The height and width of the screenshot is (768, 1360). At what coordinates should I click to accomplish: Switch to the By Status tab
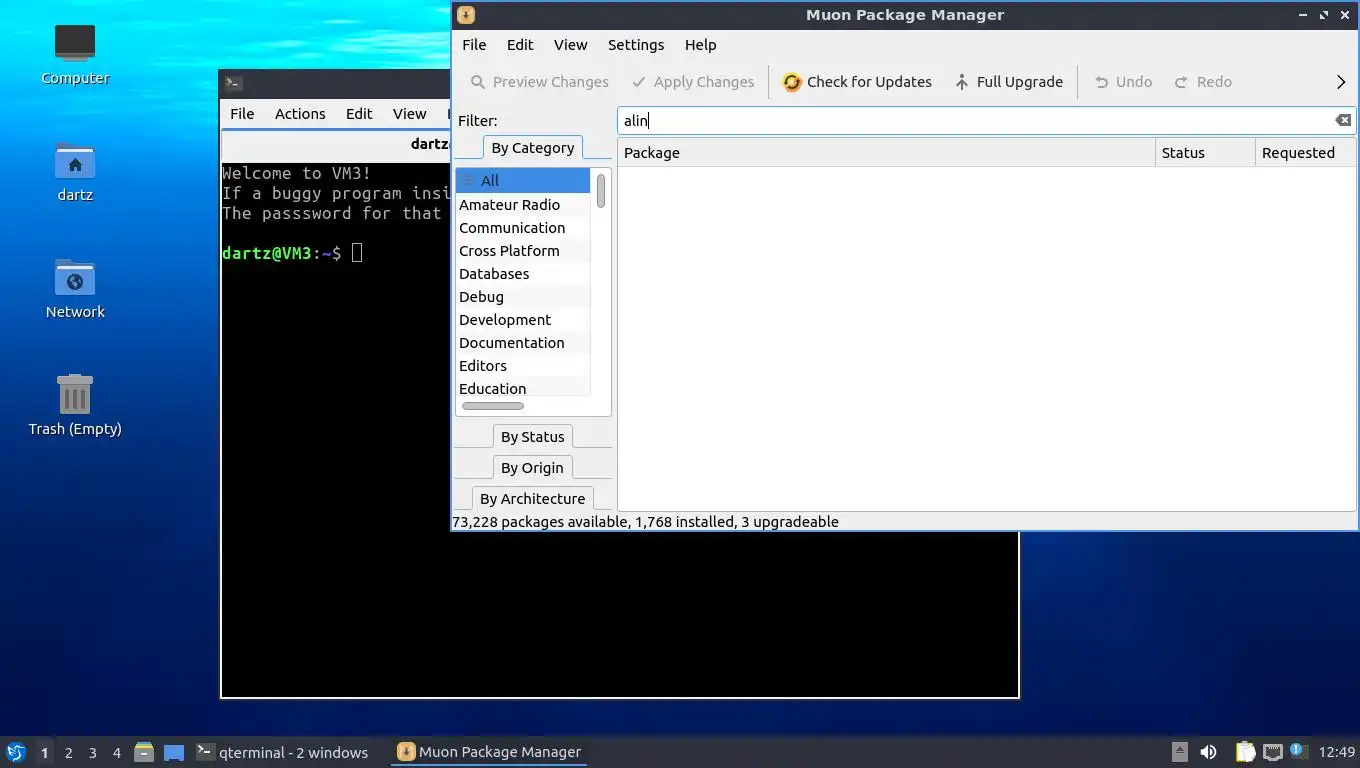click(x=533, y=437)
